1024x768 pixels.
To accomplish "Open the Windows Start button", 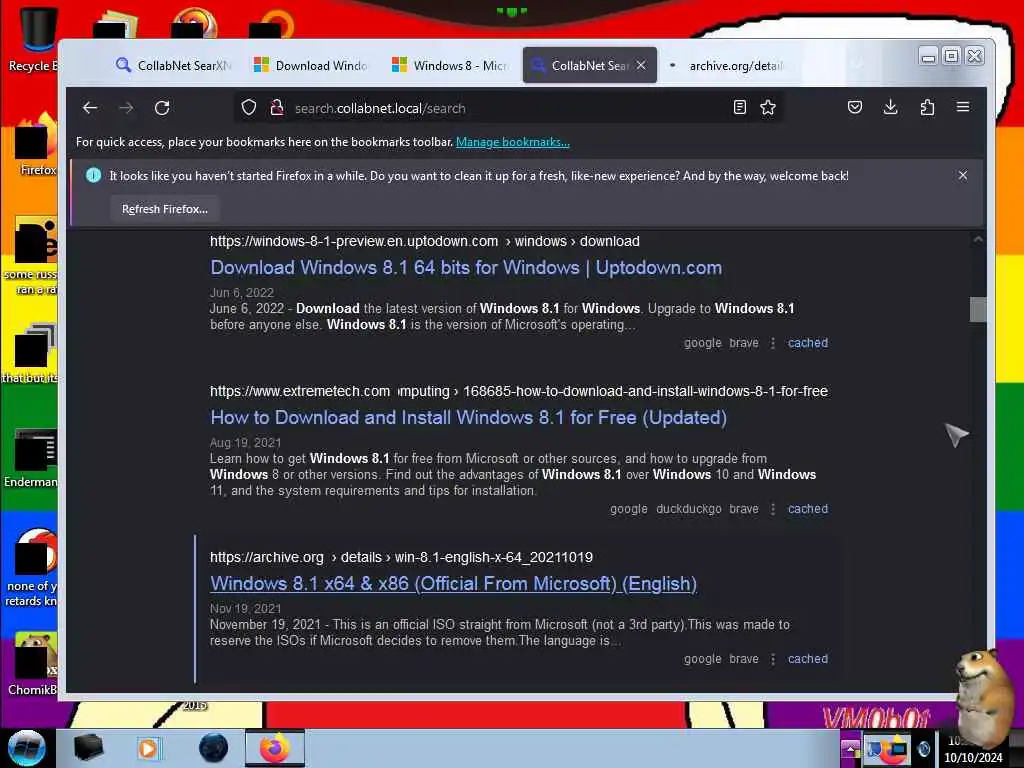I will [26, 748].
